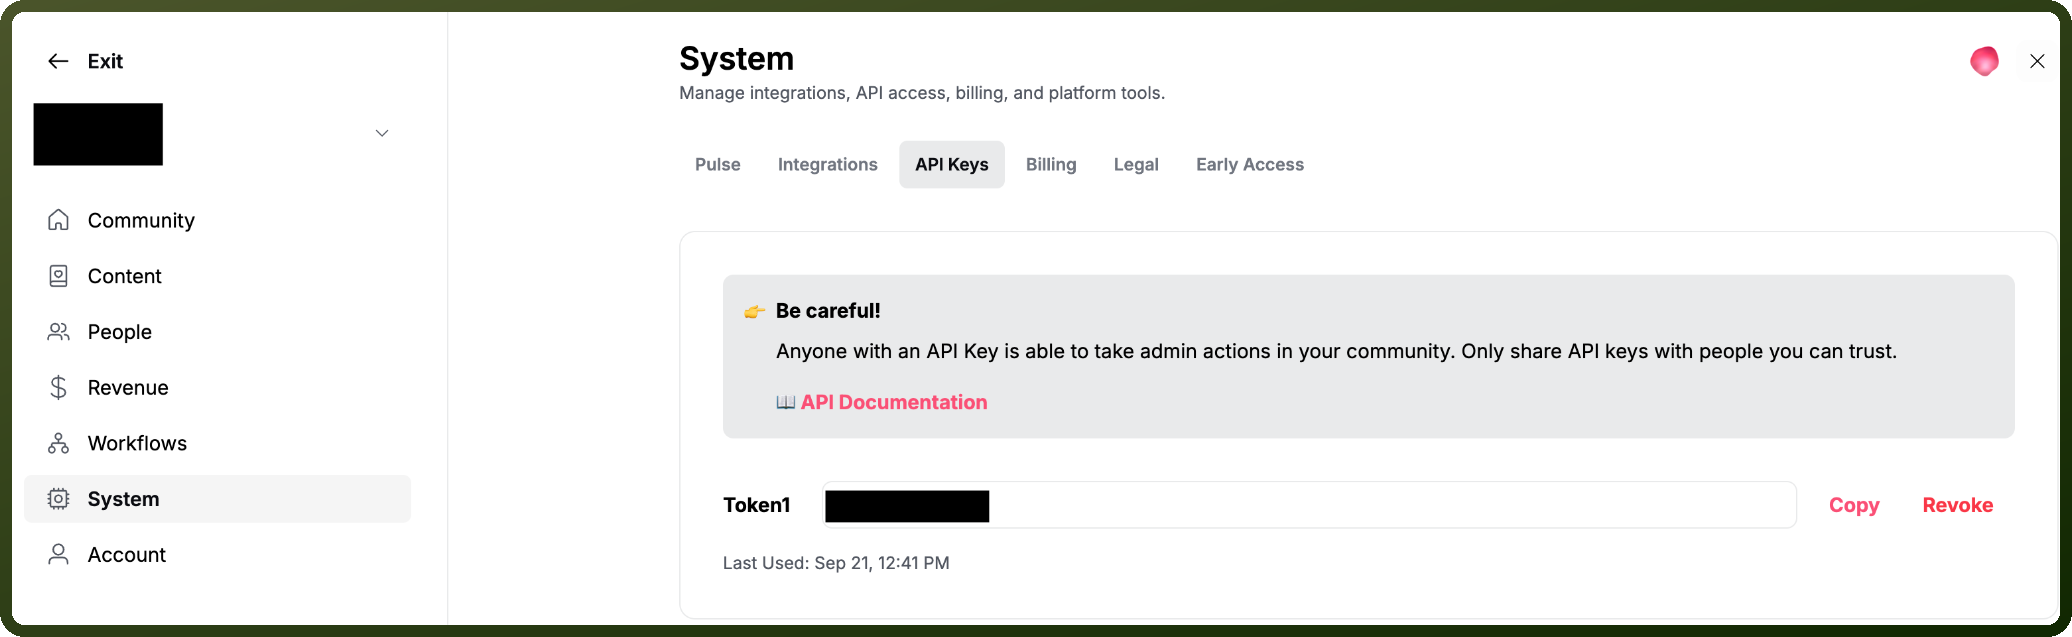Viewport: 2072px width, 637px height.
Task: Open the Legal tab
Action: (x=1136, y=164)
